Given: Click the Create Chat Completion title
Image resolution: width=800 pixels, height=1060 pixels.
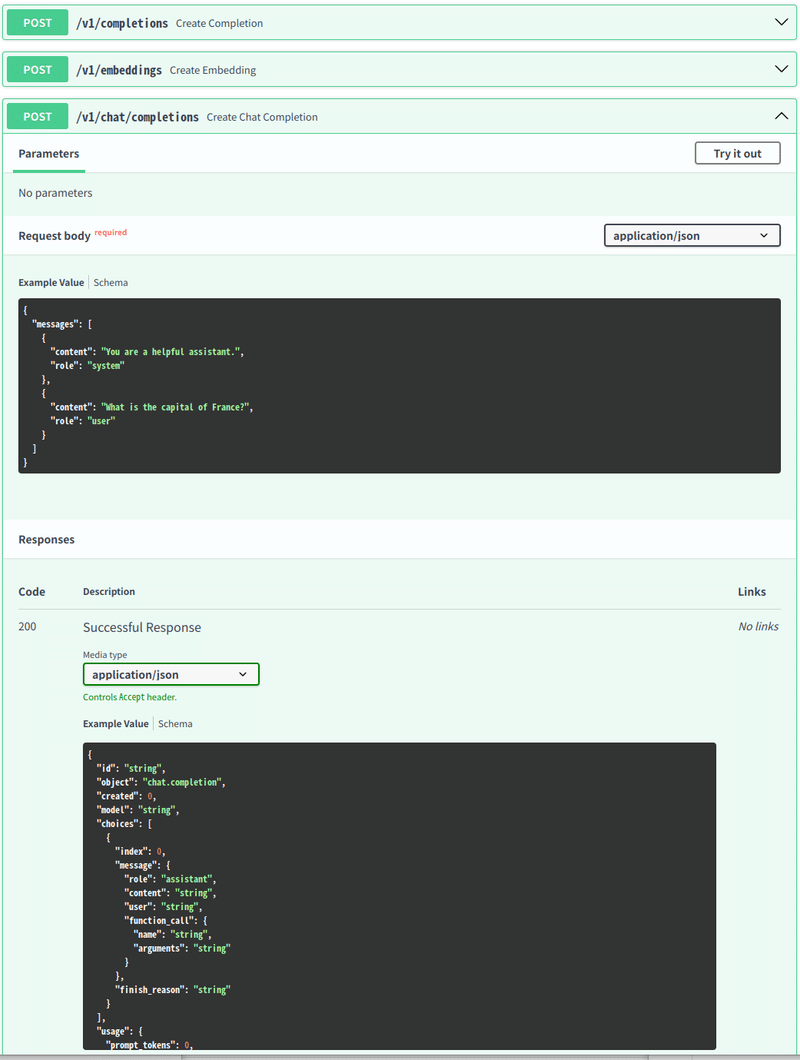Looking at the screenshot, I should tap(262, 116).
